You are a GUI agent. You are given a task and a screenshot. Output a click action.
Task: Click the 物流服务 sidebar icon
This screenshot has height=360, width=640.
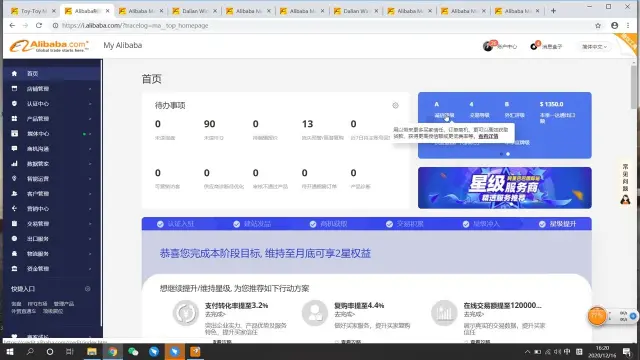tap(14, 253)
